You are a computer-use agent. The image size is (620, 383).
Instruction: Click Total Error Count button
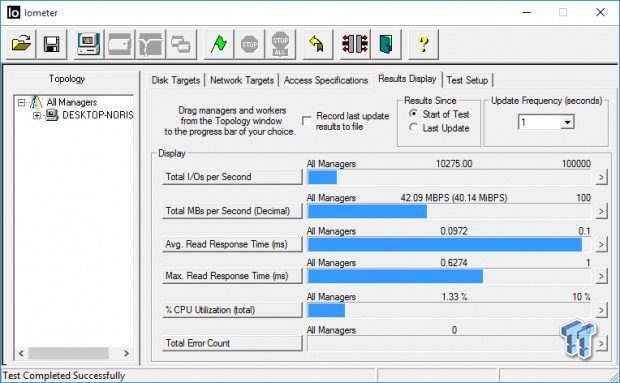[x=232, y=343]
